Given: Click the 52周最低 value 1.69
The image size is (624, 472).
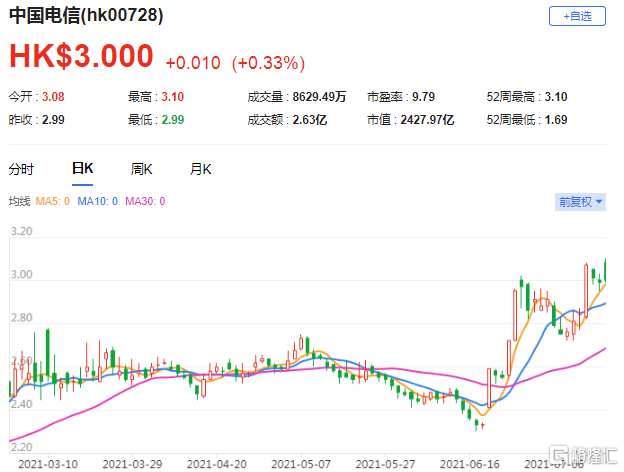Looking at the screenshot, I should tap(556, 120).
